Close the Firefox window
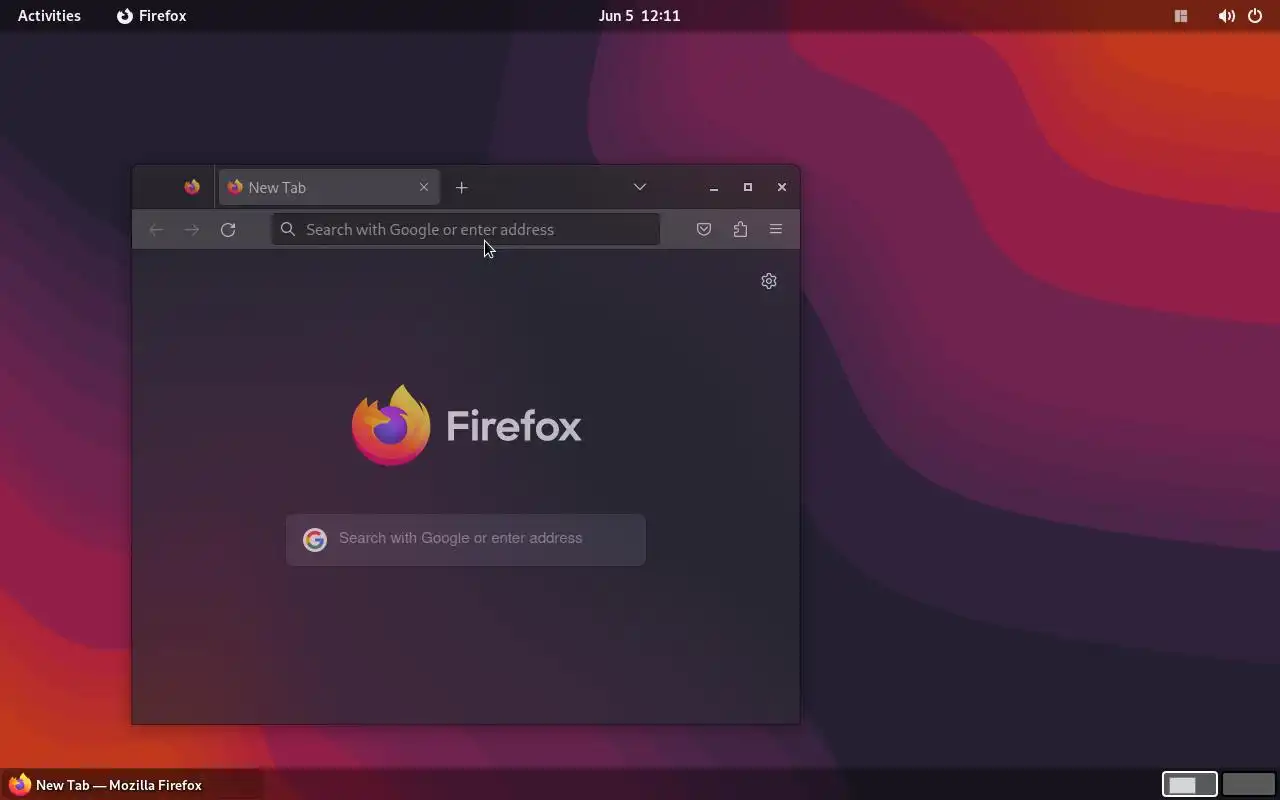This screenshot has width=1280, height=800. pos(782,187)
